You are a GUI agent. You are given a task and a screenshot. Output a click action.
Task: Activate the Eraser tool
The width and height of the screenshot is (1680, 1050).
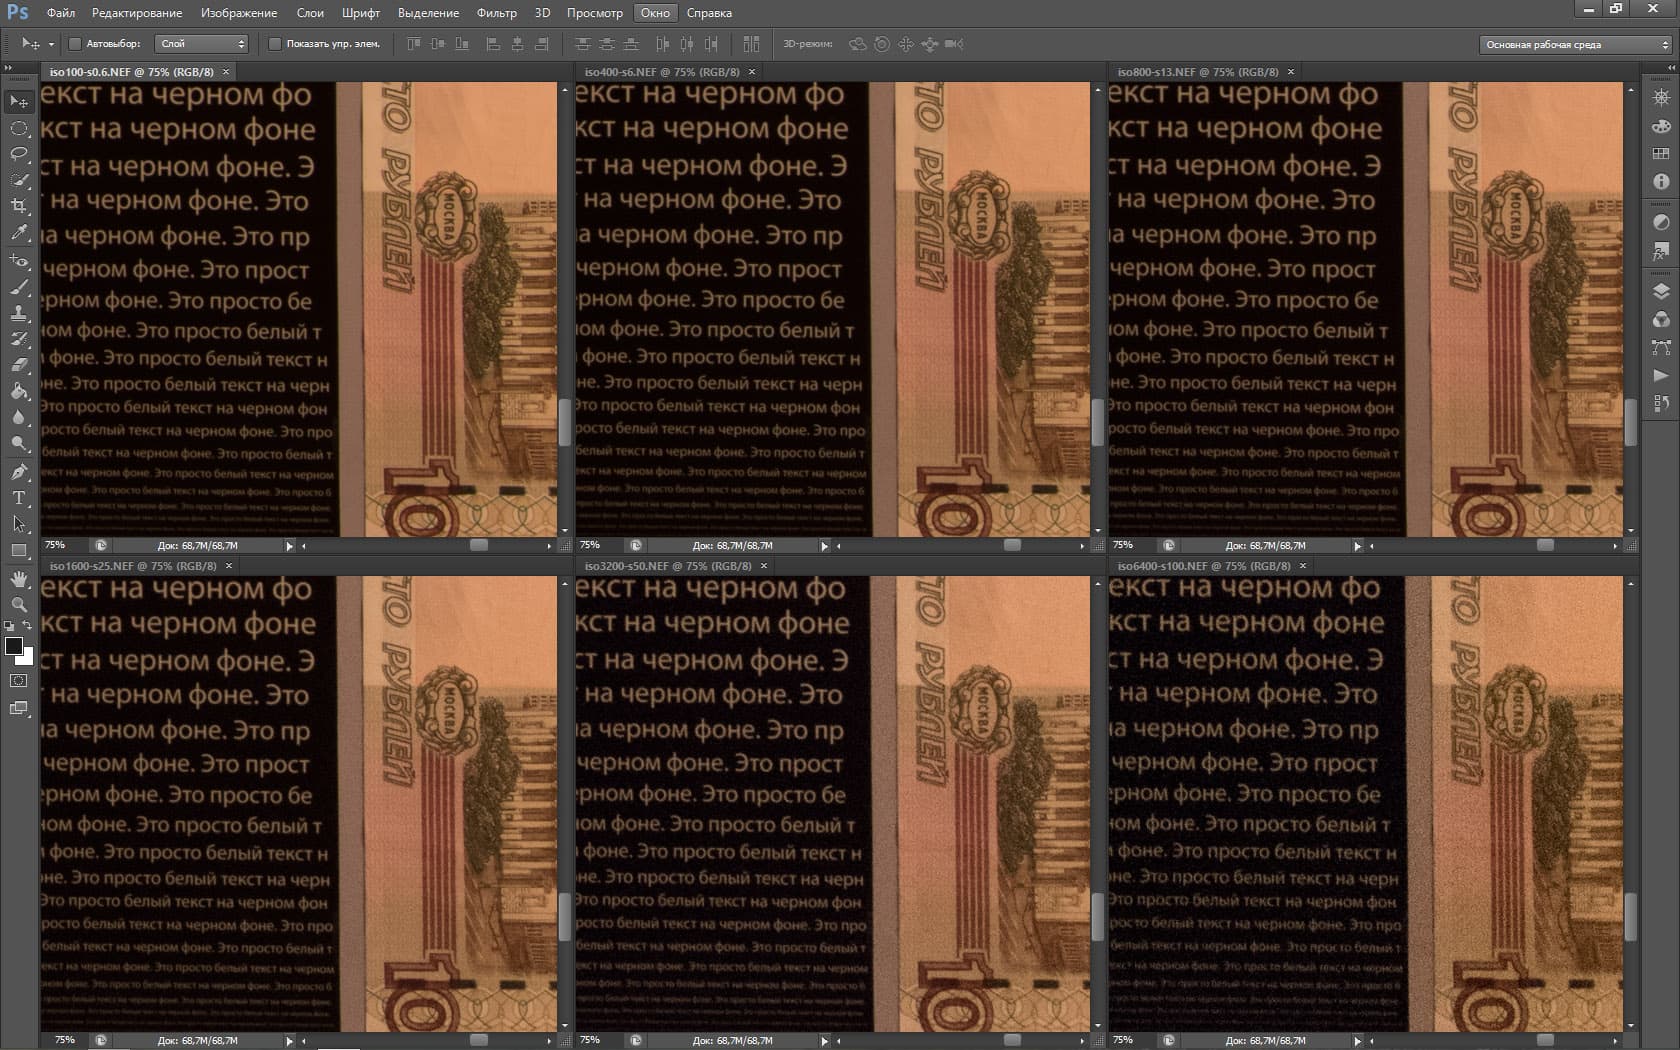pos(19,365)
